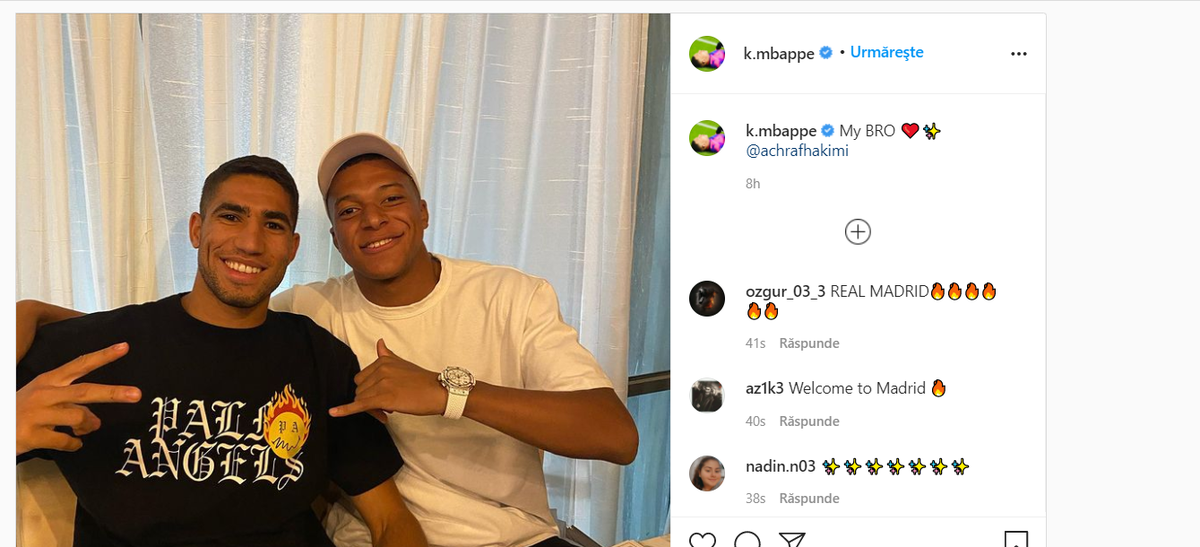This screenshot has width=1200, height=547.
Task: Open the comment bubble icon
Action: [x=747, y=540]
